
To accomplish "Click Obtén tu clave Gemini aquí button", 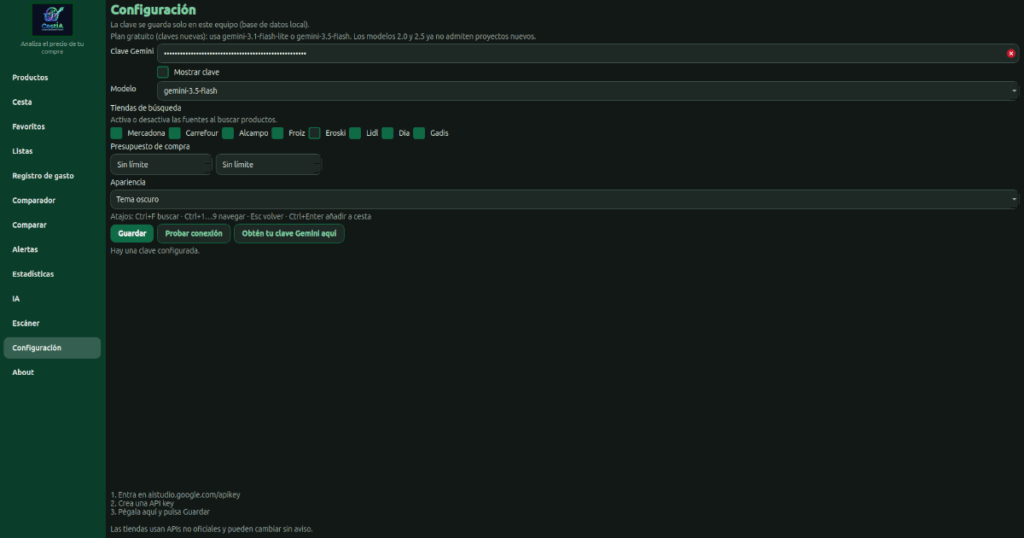I will (x=289, y=233).
